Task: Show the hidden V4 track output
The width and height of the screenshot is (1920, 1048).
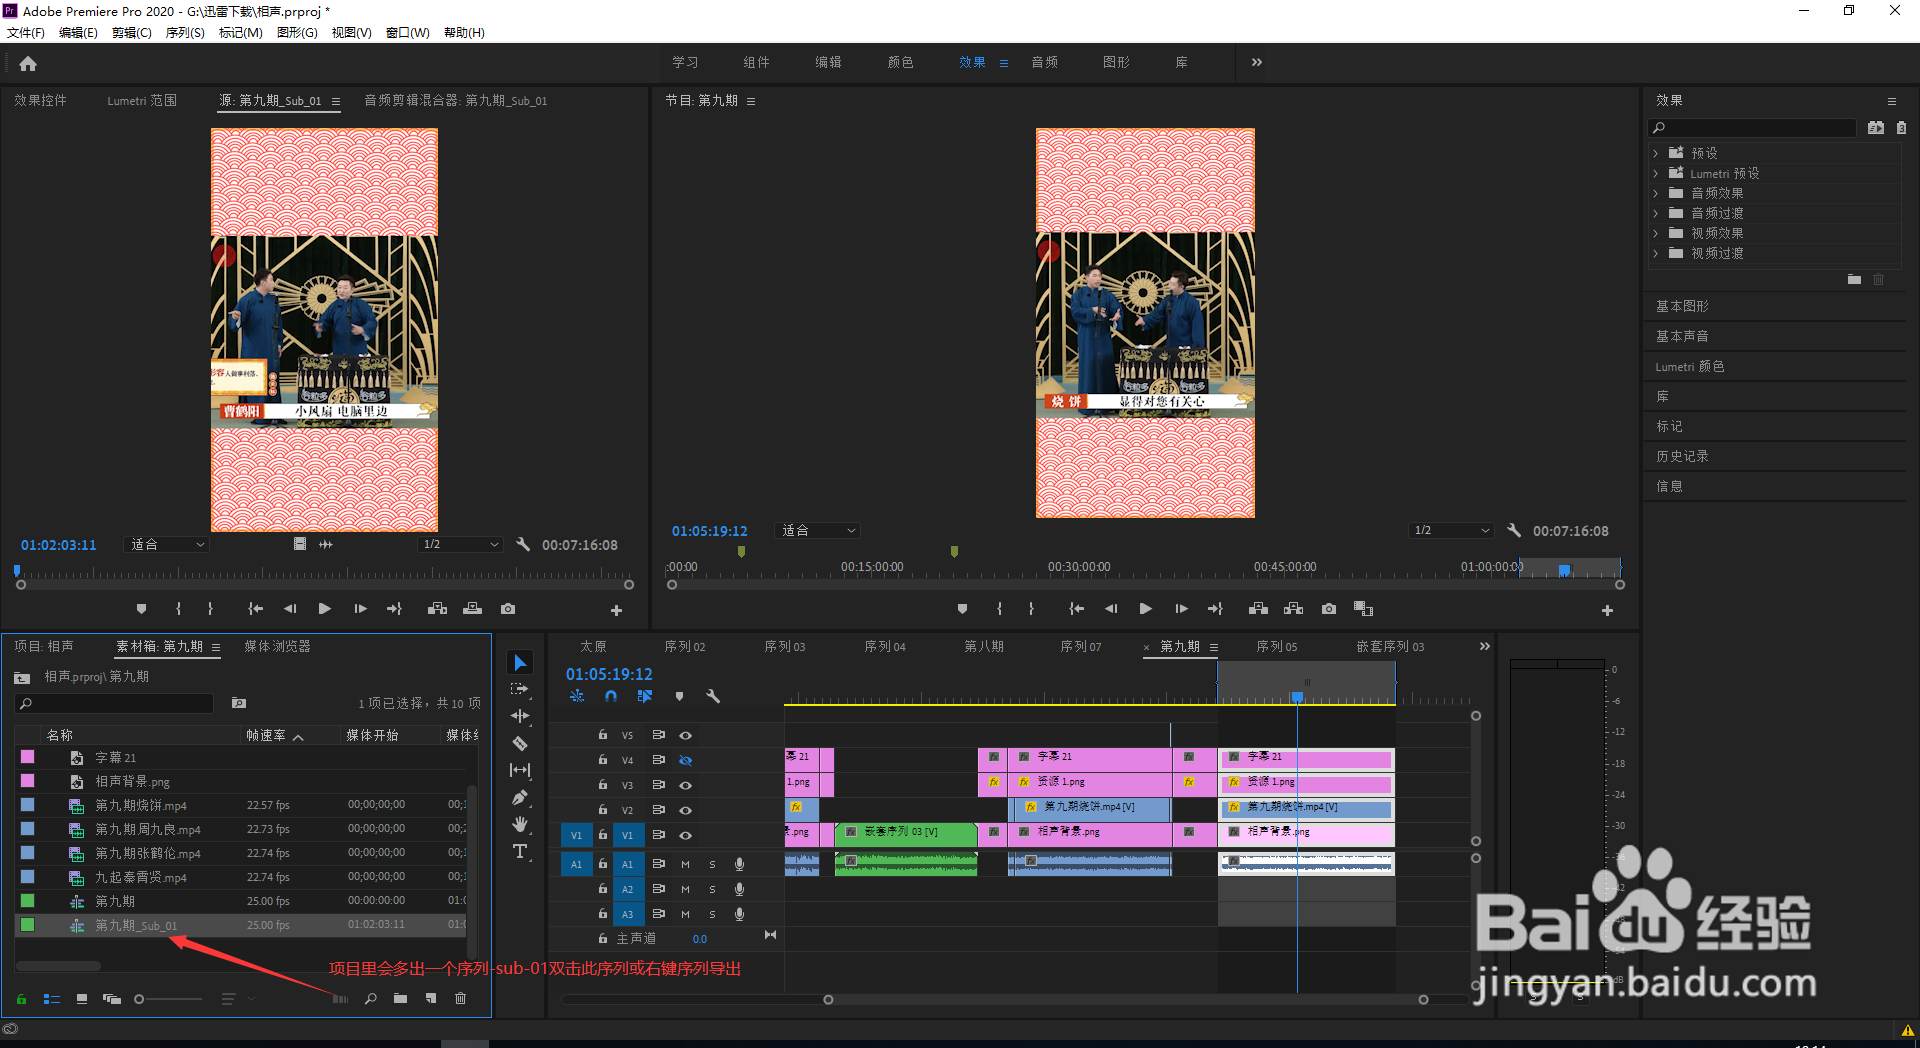Action: click(x=686, y=760)
